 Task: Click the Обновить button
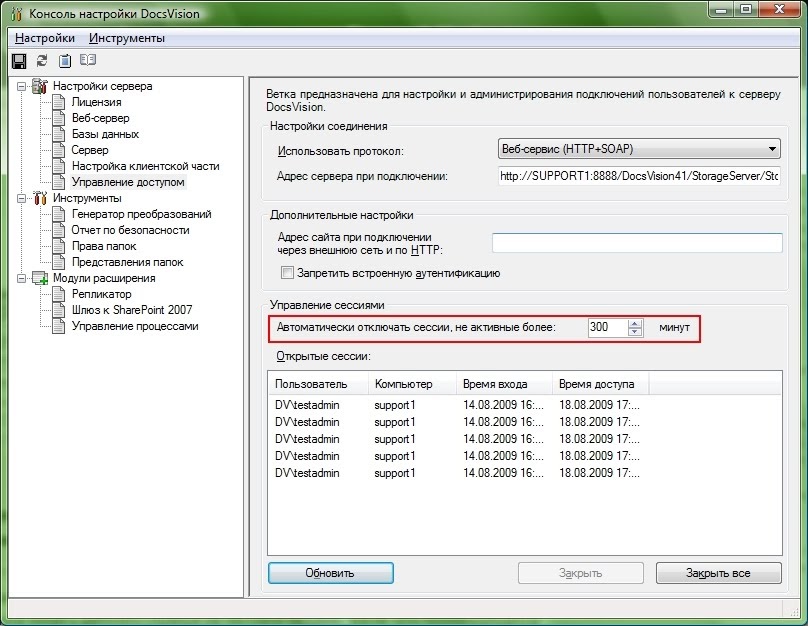(x=331, y=573)
